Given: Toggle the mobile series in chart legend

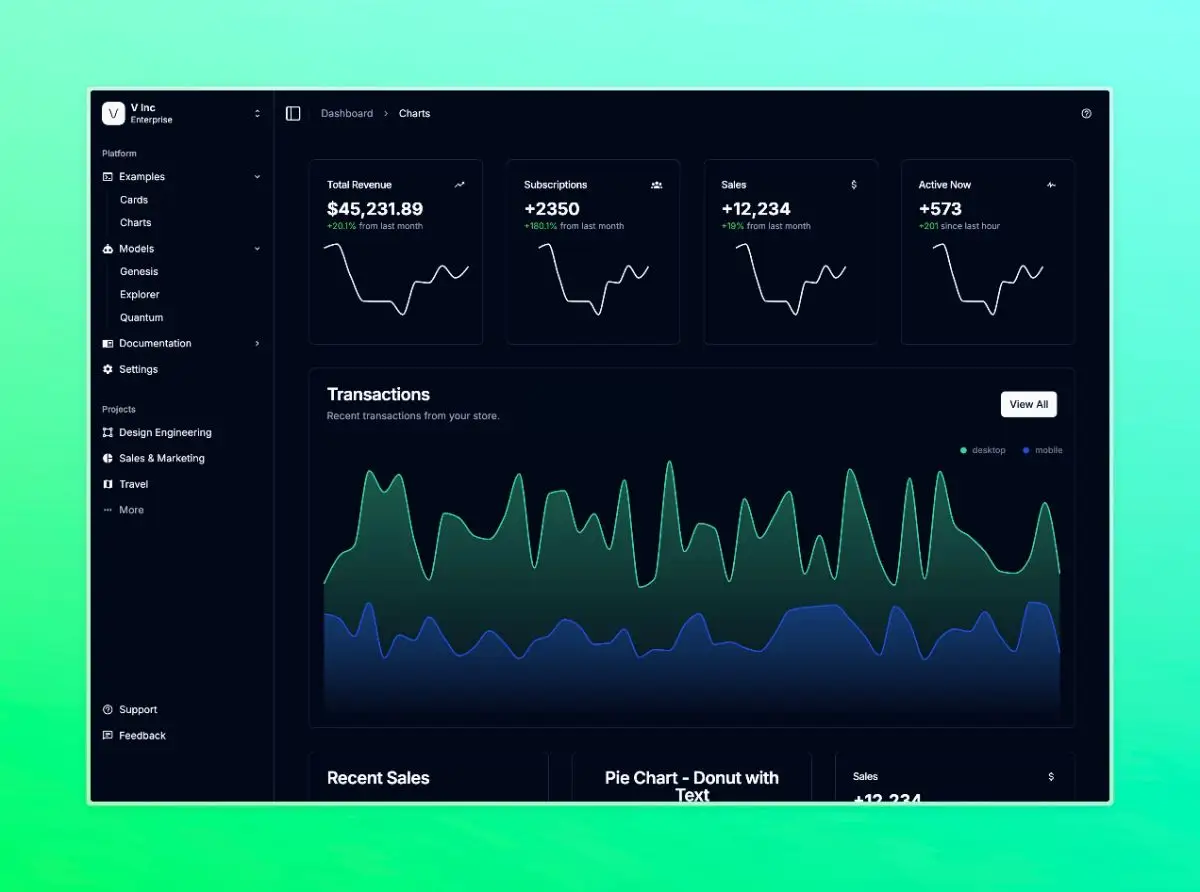Looking at the screenshot, I should click(x=1042, y=451).
